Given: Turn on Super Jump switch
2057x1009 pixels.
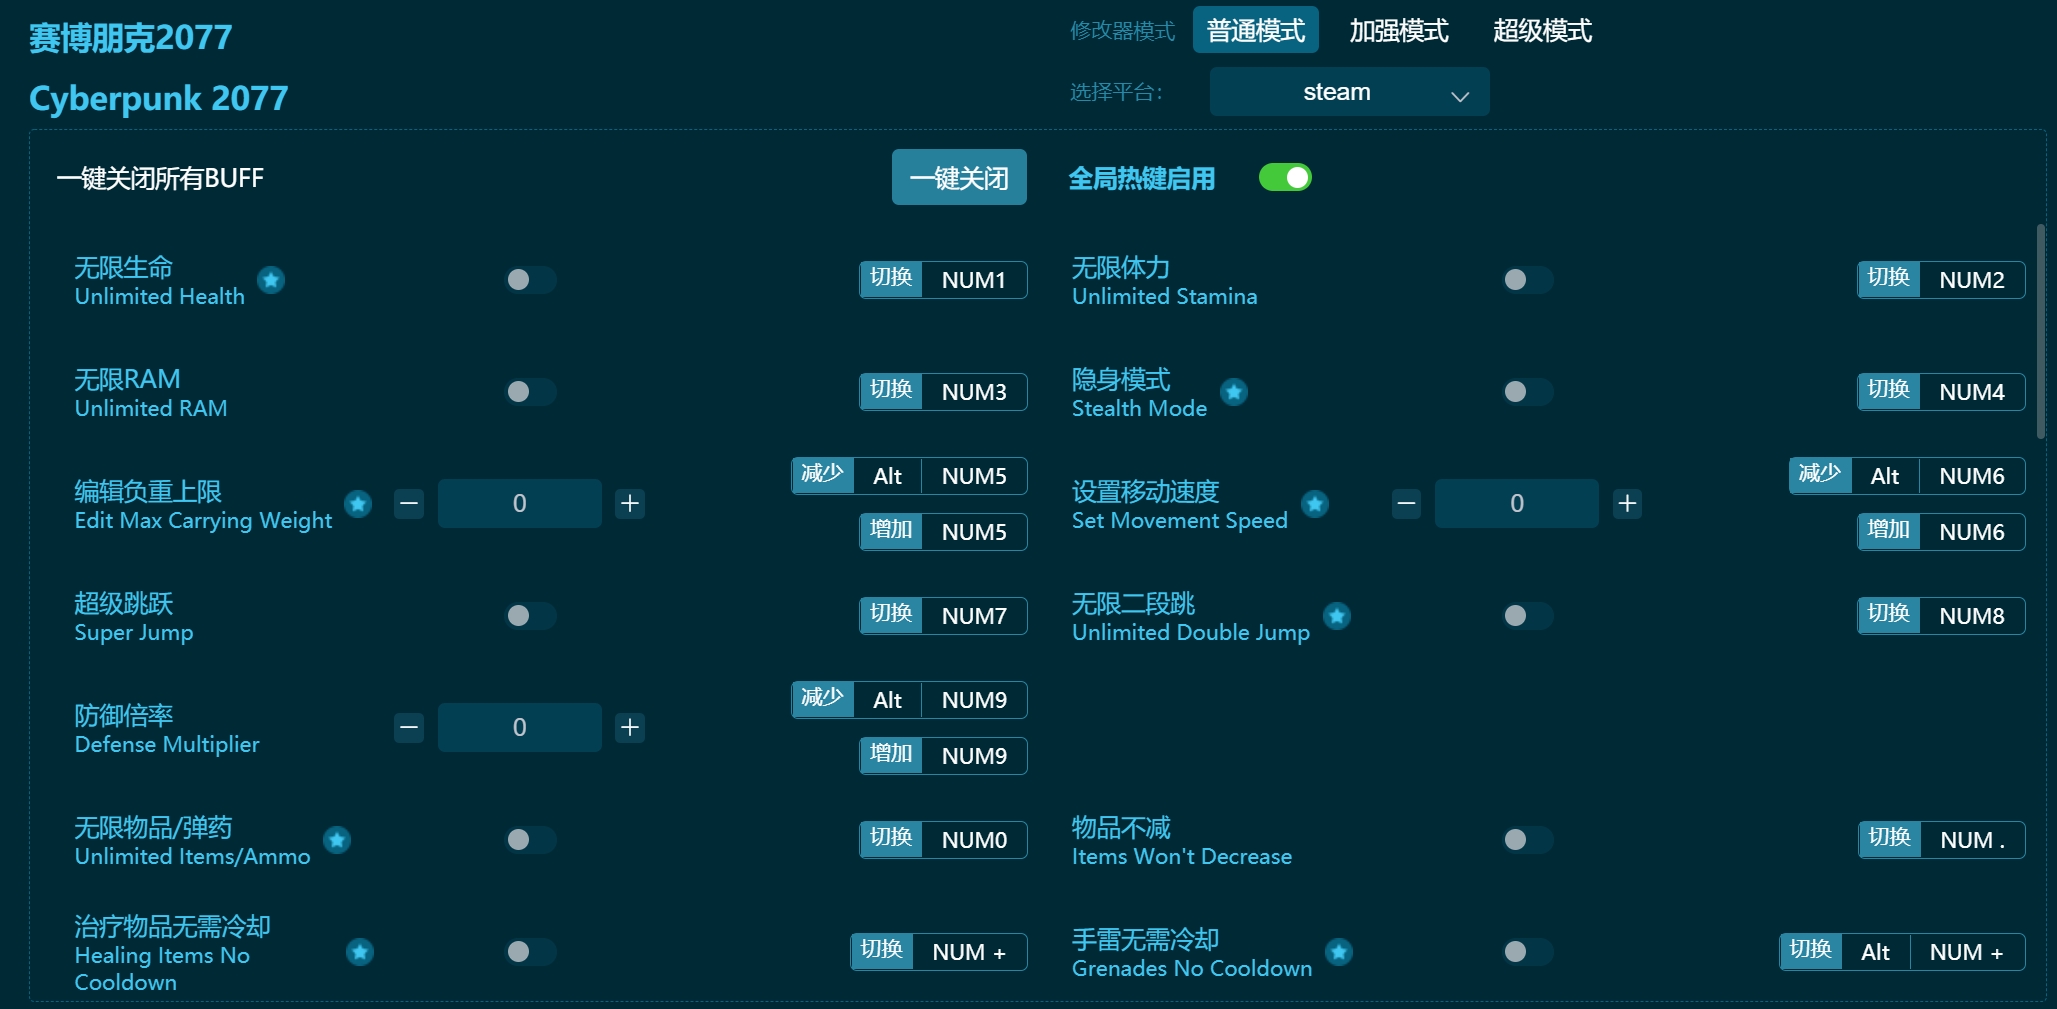Looking at the screenshot, I should pos(530,616).
